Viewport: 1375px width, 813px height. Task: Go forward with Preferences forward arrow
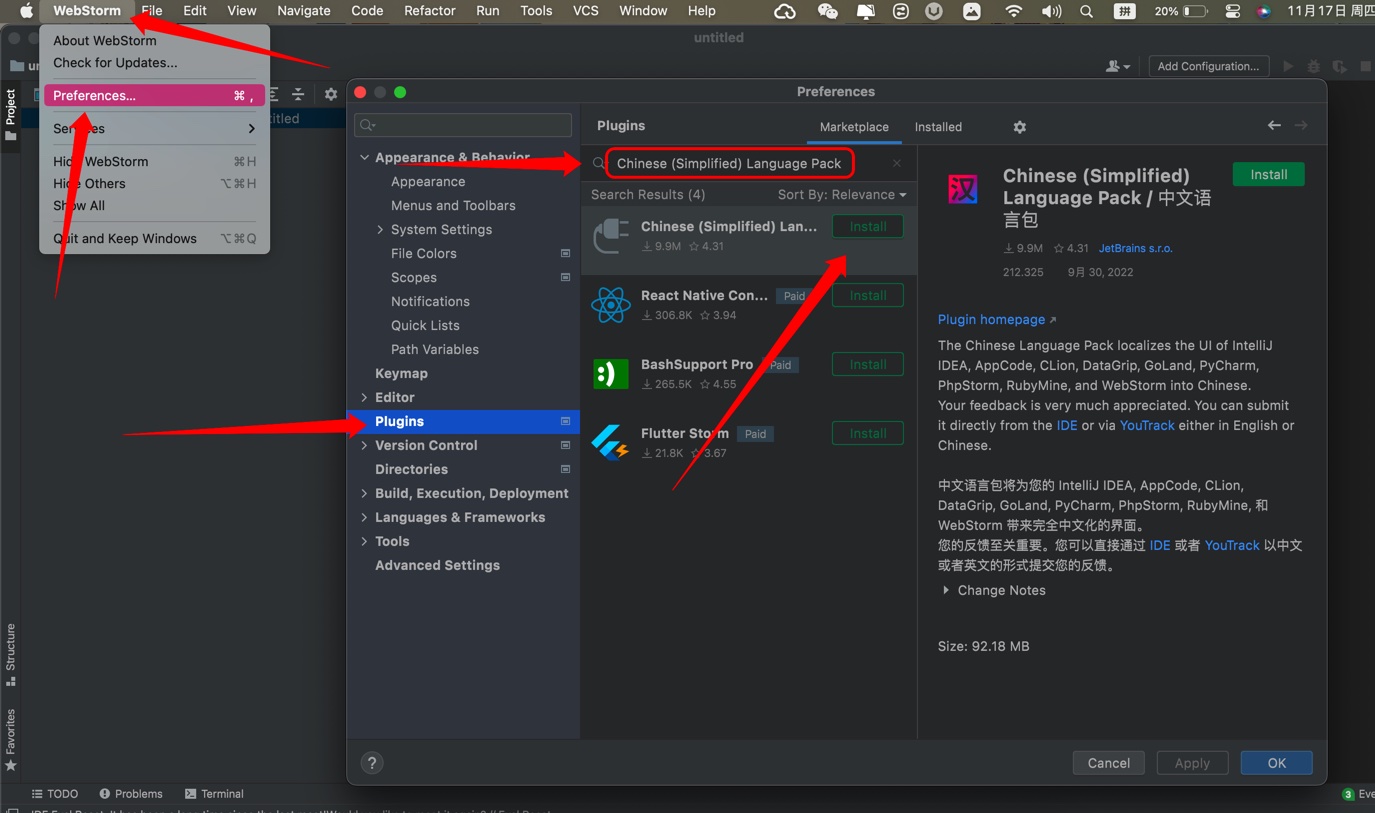pos(1301,125)
